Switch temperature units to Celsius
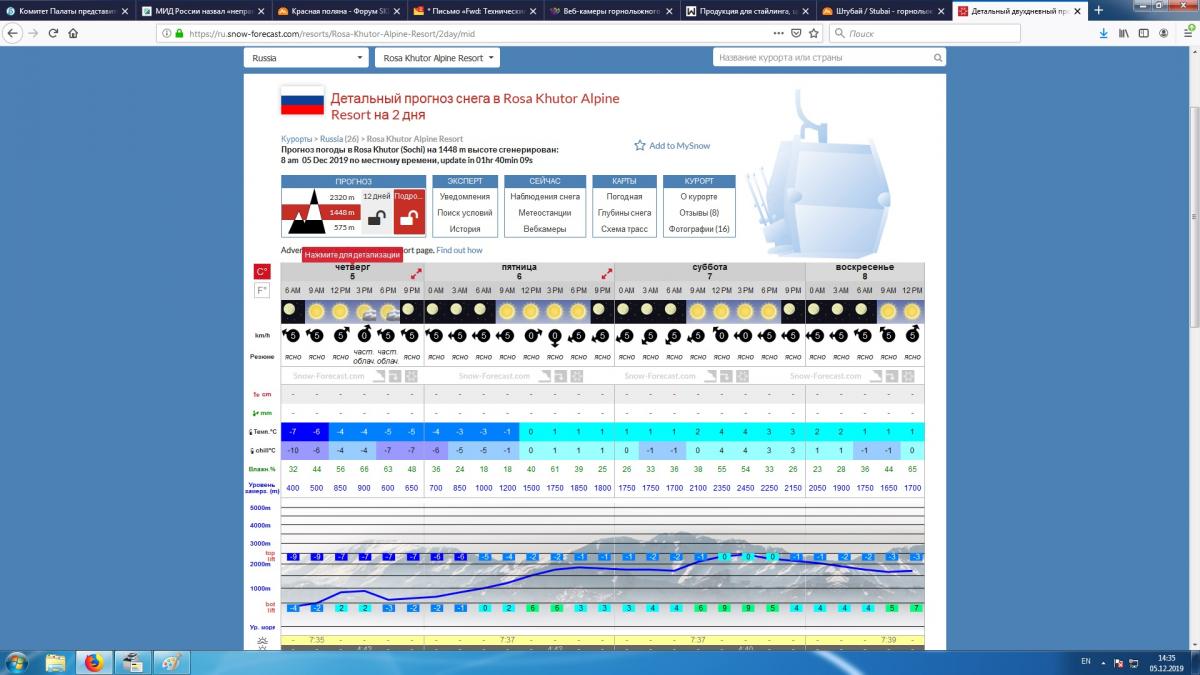Screen dimensions: 1200x675 coord(262,272)
